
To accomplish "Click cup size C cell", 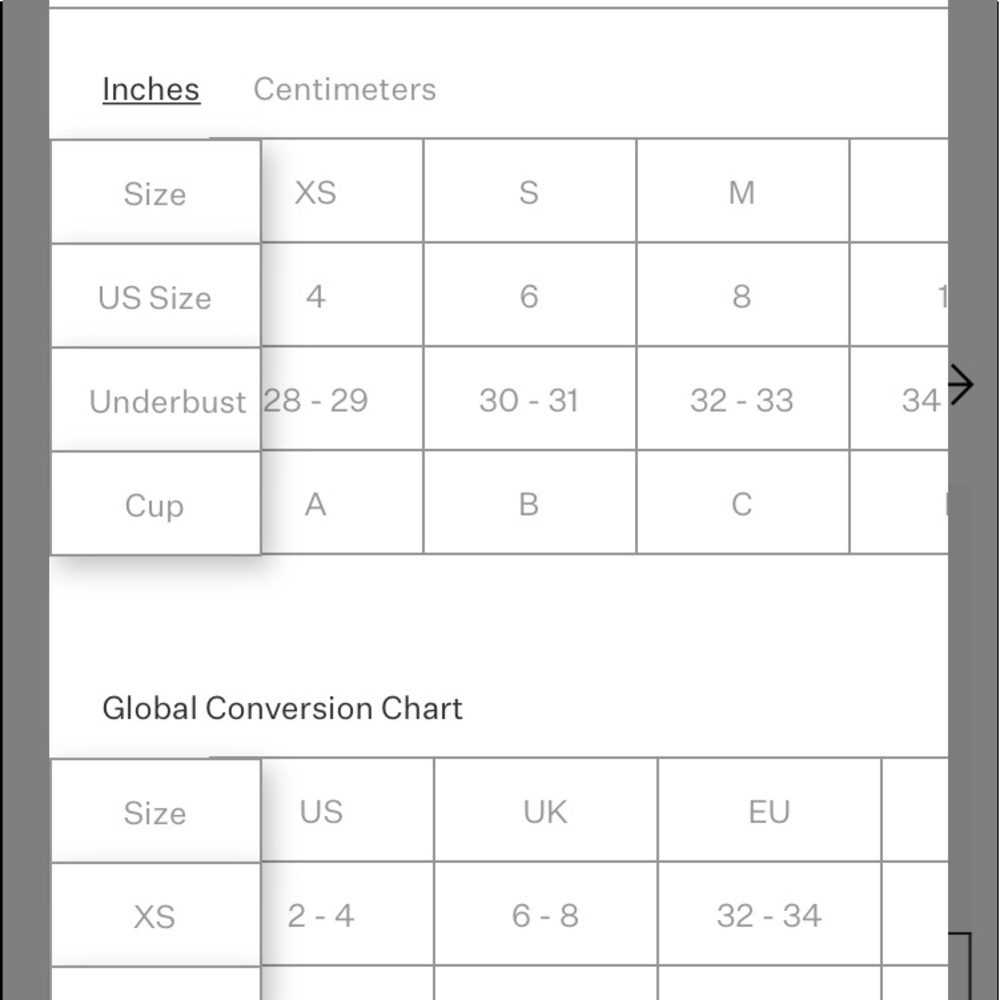I will tap(742, 503).
